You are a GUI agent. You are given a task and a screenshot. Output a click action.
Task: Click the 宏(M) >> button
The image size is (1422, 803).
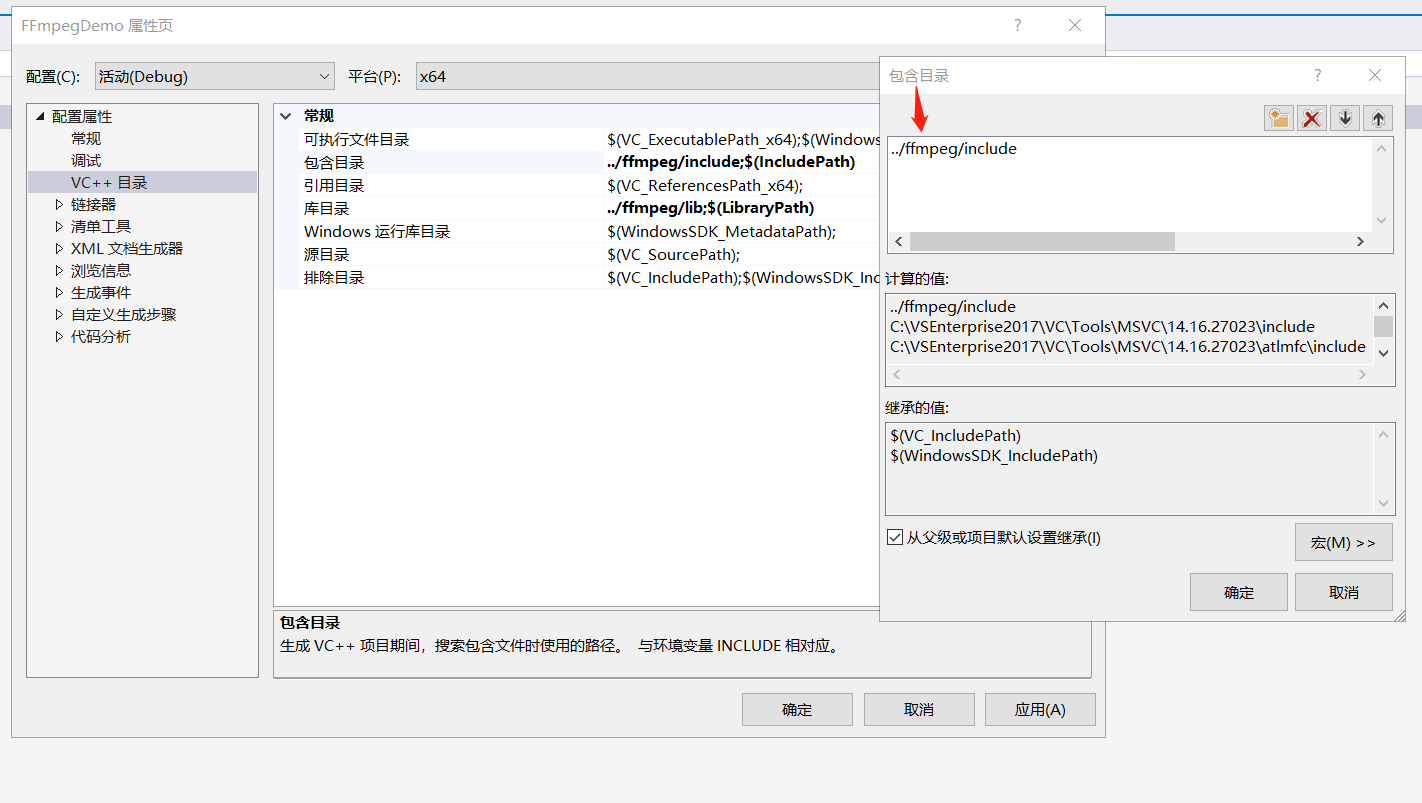(x=1343, y=542)
